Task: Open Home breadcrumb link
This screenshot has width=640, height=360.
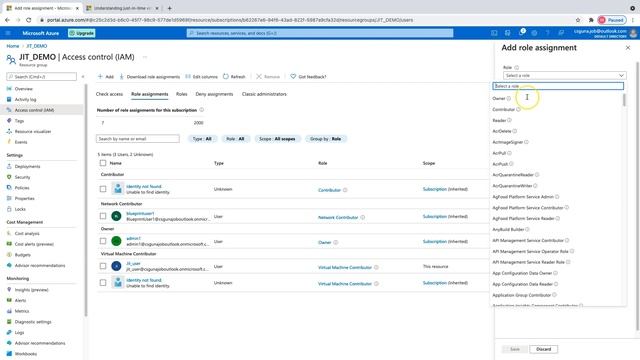Action: 13,46
